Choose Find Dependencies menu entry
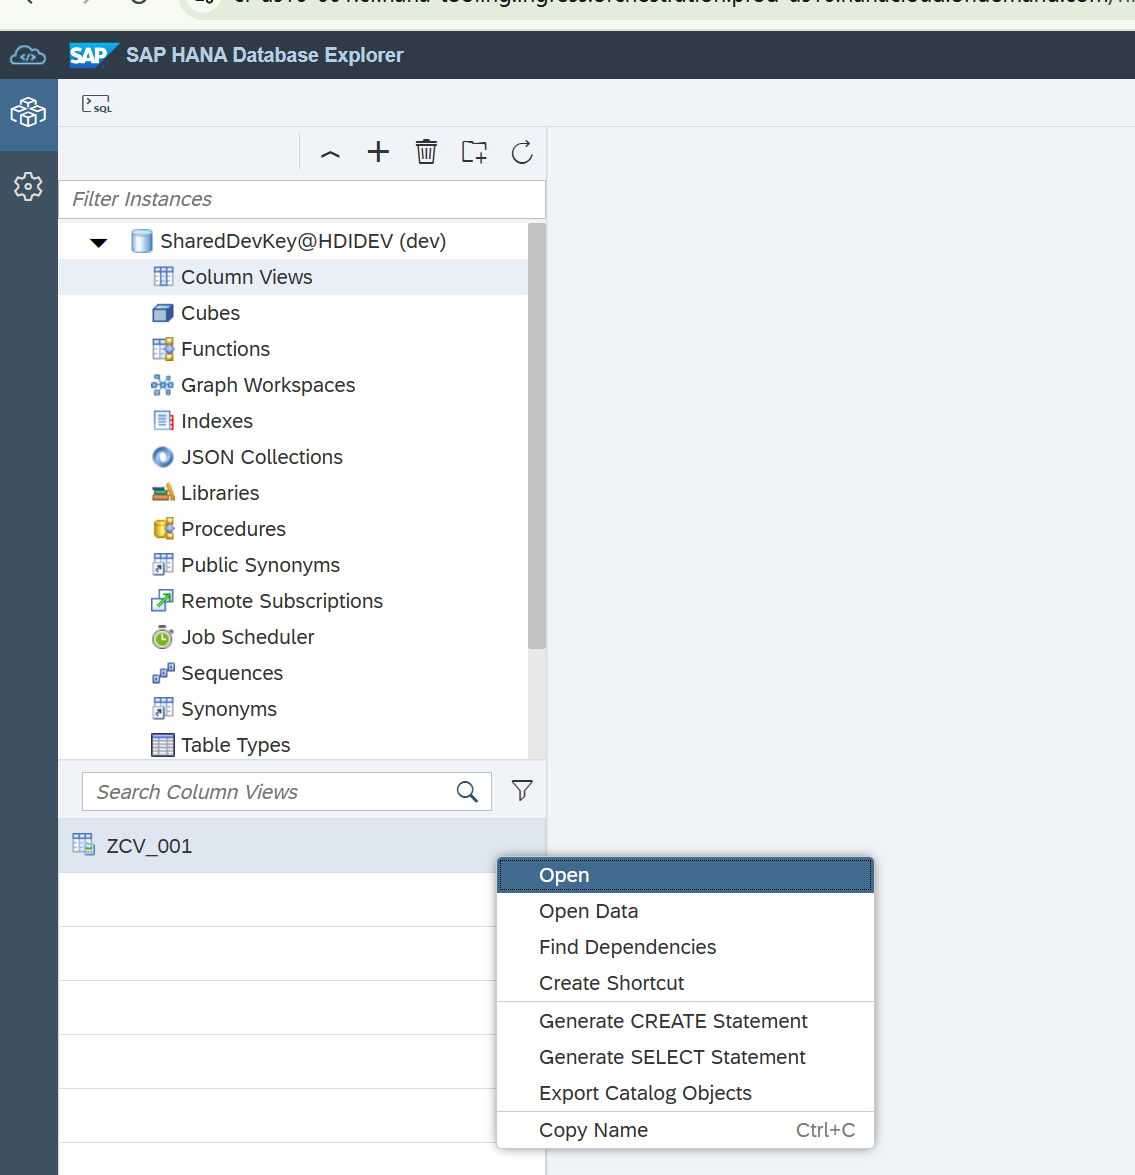Screen dimensions: 1135x1175 click(685, 947)
